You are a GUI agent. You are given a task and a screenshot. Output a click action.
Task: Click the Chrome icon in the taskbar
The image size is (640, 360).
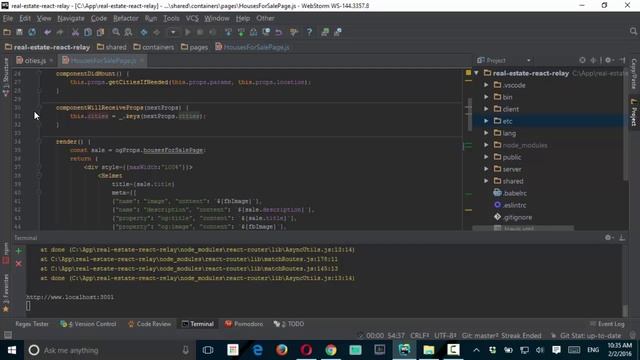(x=331, y=350)
